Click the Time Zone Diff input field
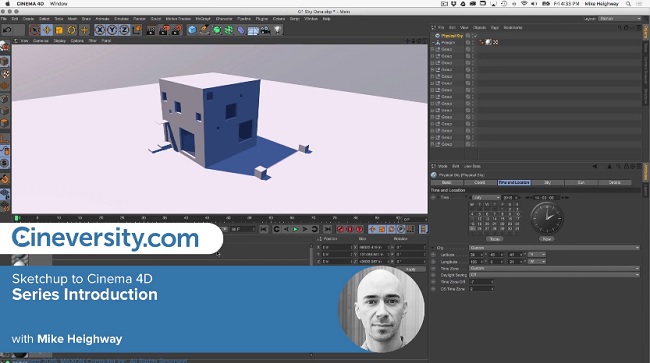 (481, 282)
